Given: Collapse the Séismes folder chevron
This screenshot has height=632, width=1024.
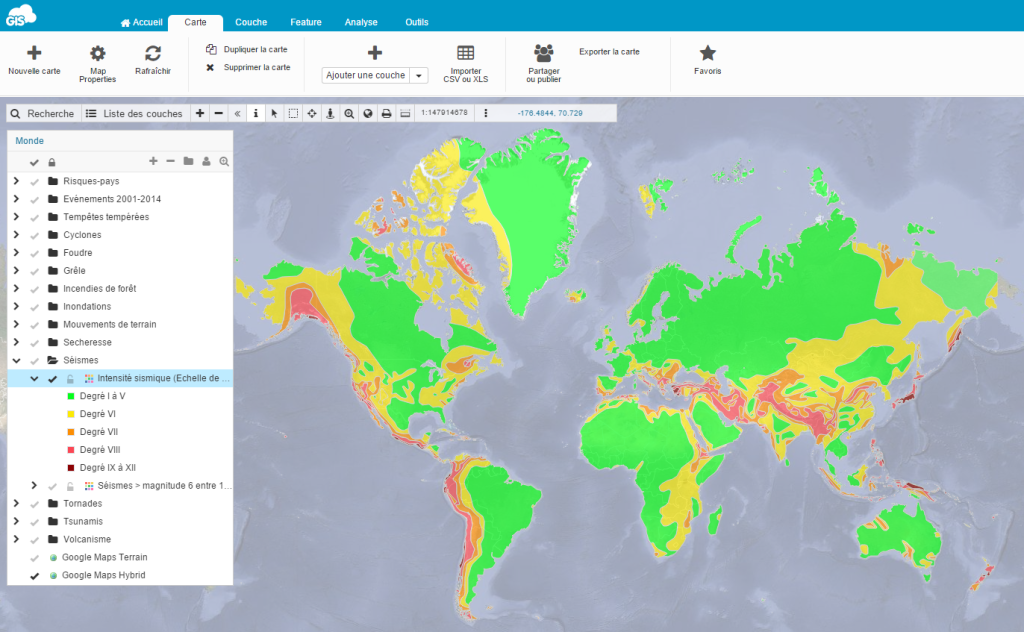Looking at the screenshot, I should pos(16,360).
